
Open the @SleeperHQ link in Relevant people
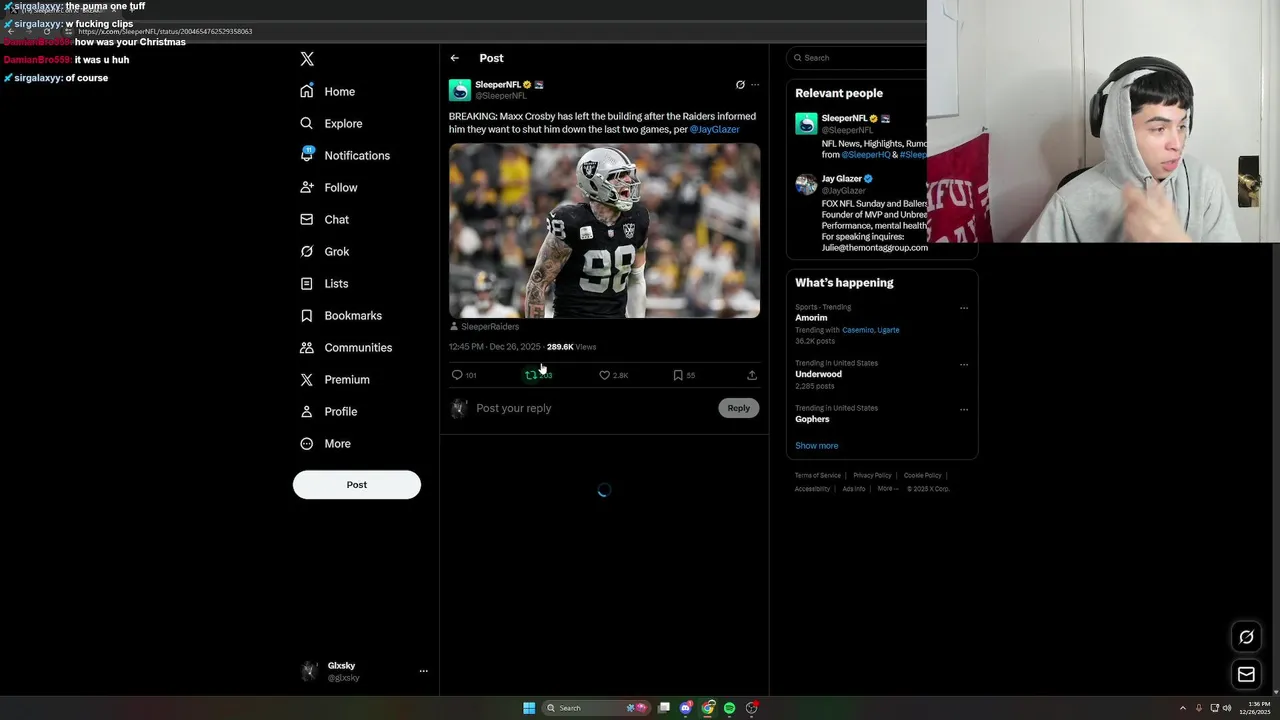tap(866, 155)
